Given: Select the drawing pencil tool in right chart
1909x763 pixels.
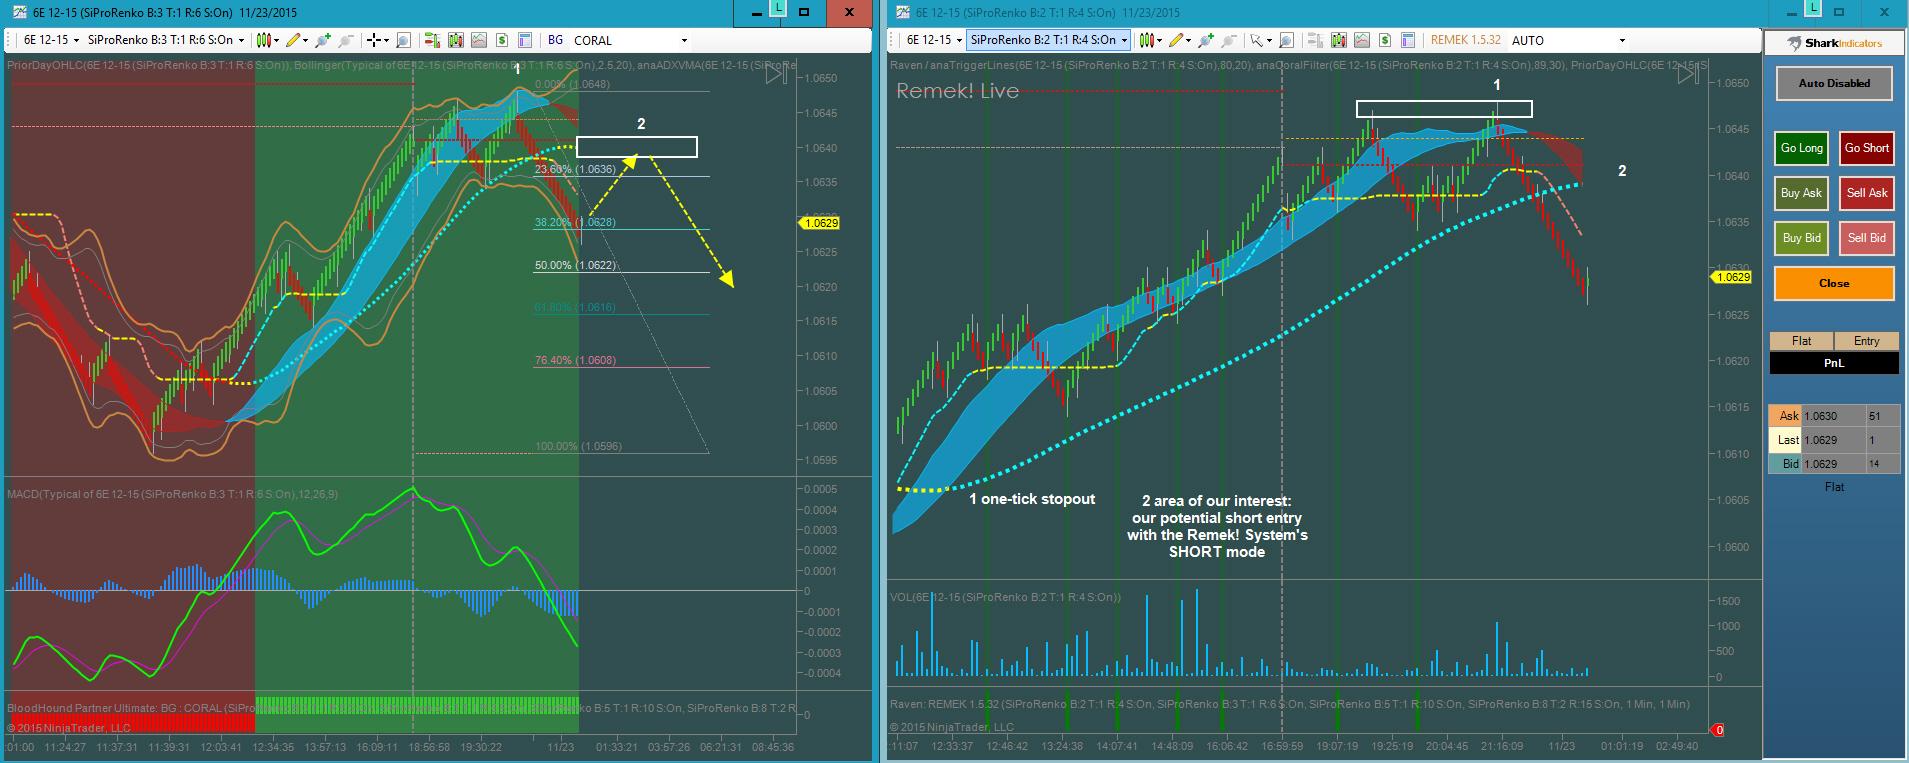Looking at the screenshot, I should [1176, 40].
